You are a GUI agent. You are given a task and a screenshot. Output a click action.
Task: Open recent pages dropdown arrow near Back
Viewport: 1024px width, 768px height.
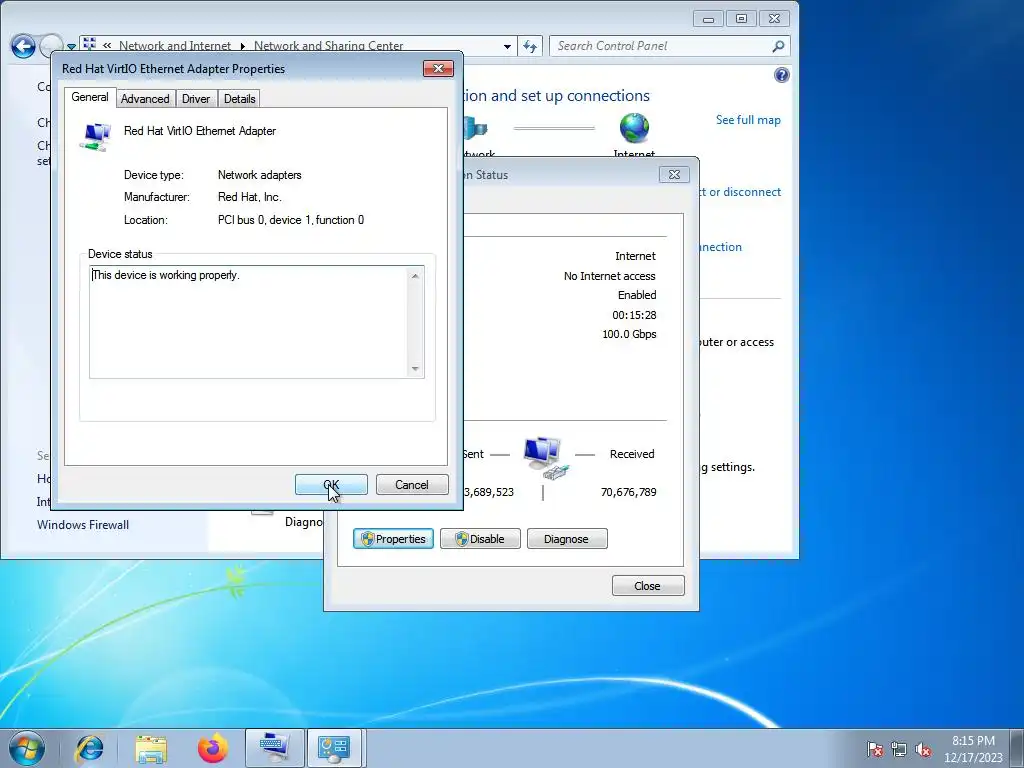point(71,48)
